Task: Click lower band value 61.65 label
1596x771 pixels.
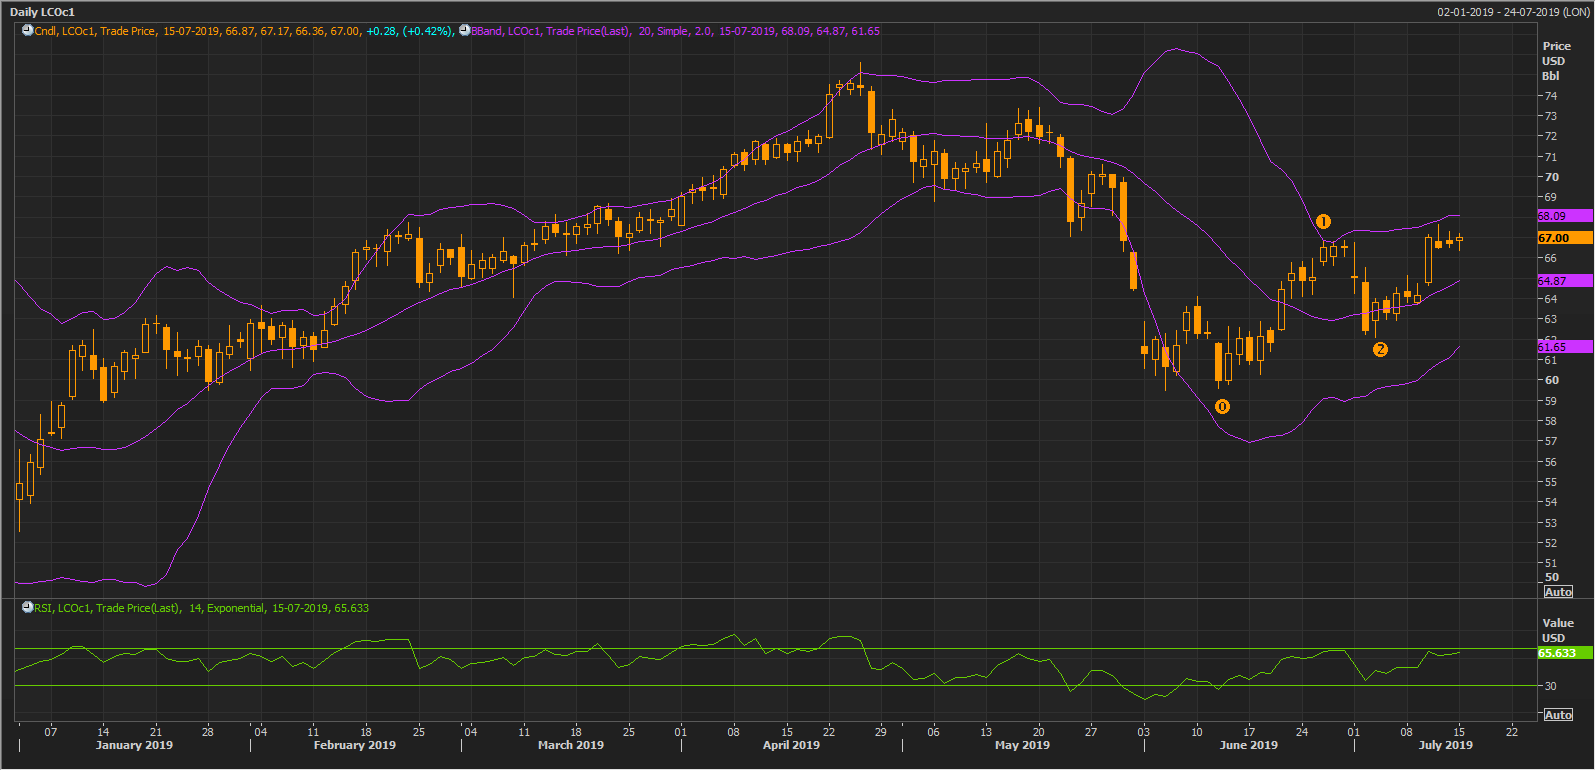Action: point(1565,347)
